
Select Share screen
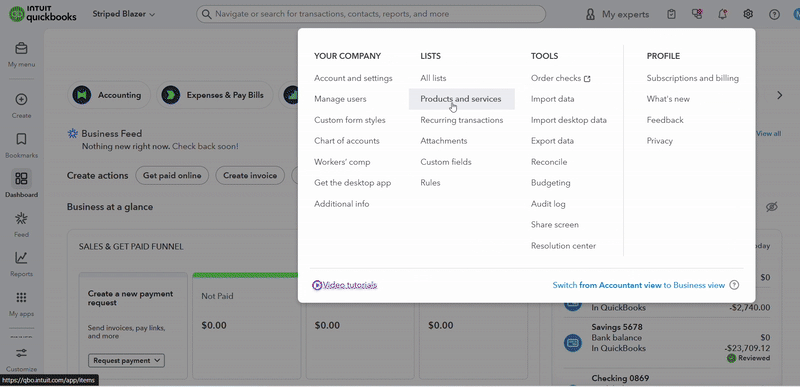[x=555, y=224]
